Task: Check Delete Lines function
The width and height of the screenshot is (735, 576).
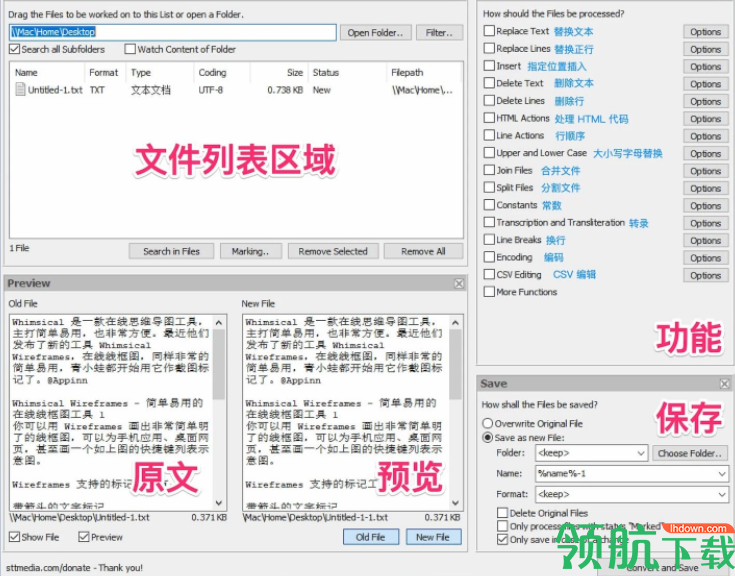Action: click(x=489, y=100)
